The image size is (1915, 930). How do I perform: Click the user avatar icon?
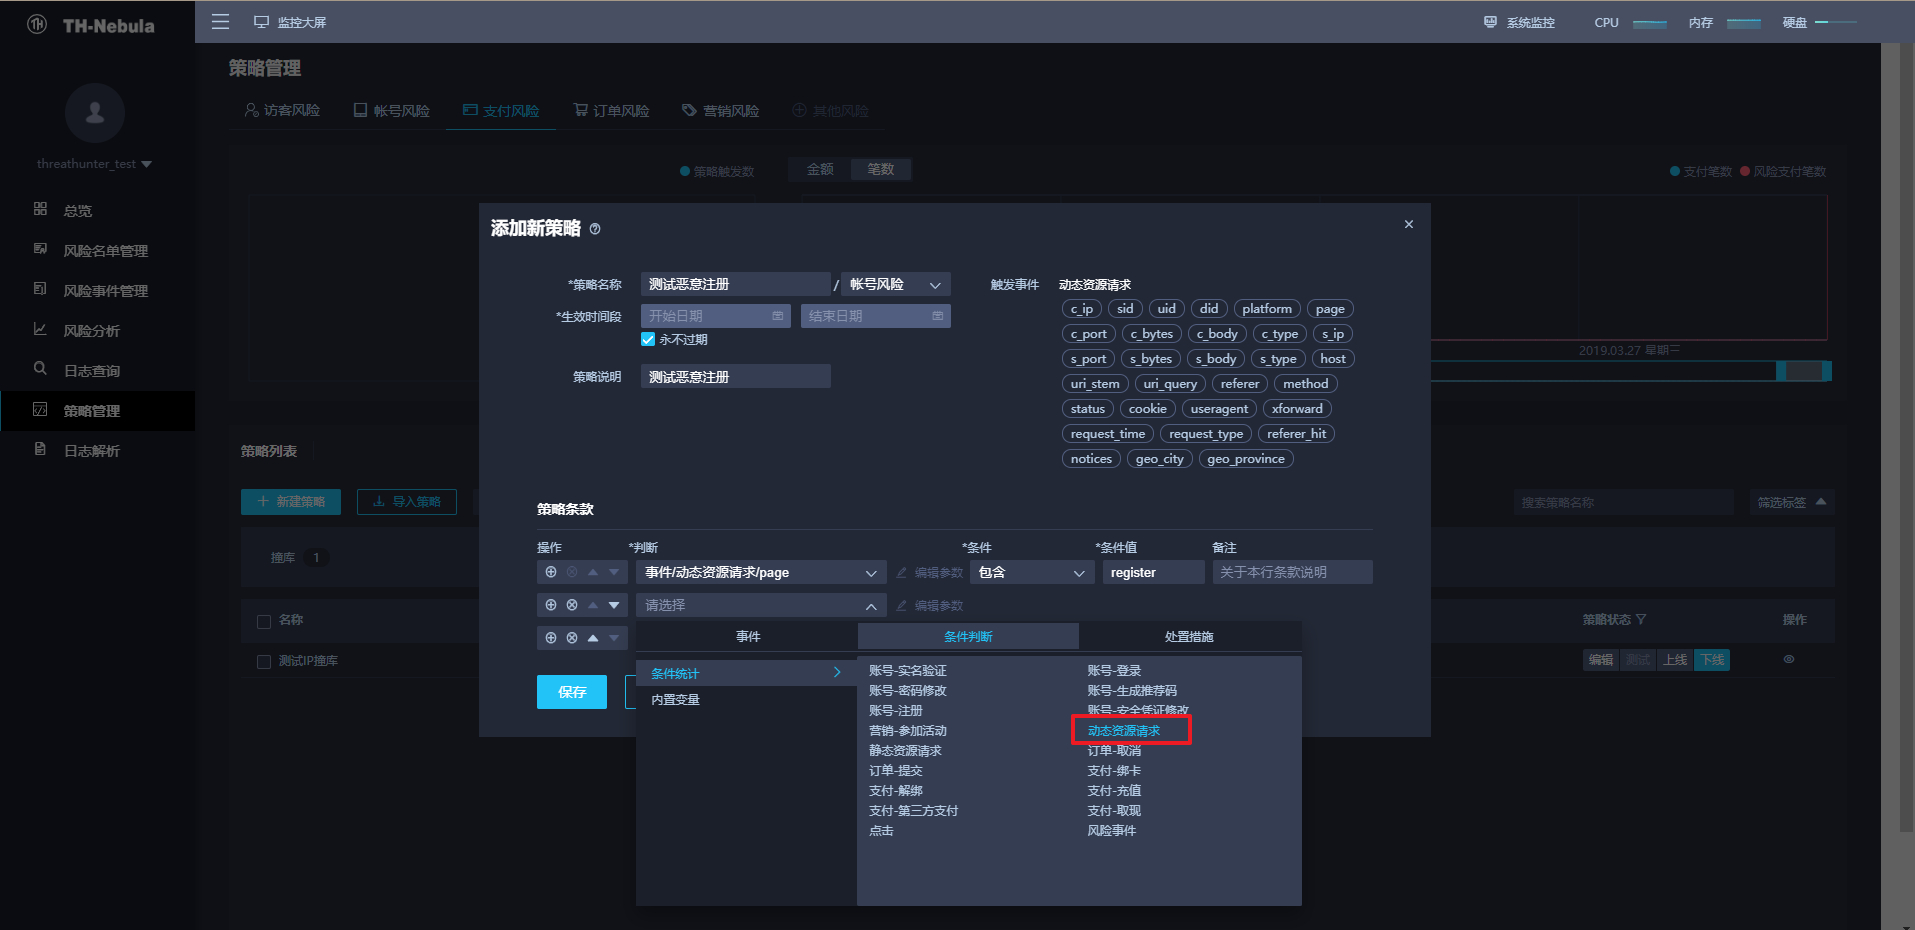coord(95,113)
